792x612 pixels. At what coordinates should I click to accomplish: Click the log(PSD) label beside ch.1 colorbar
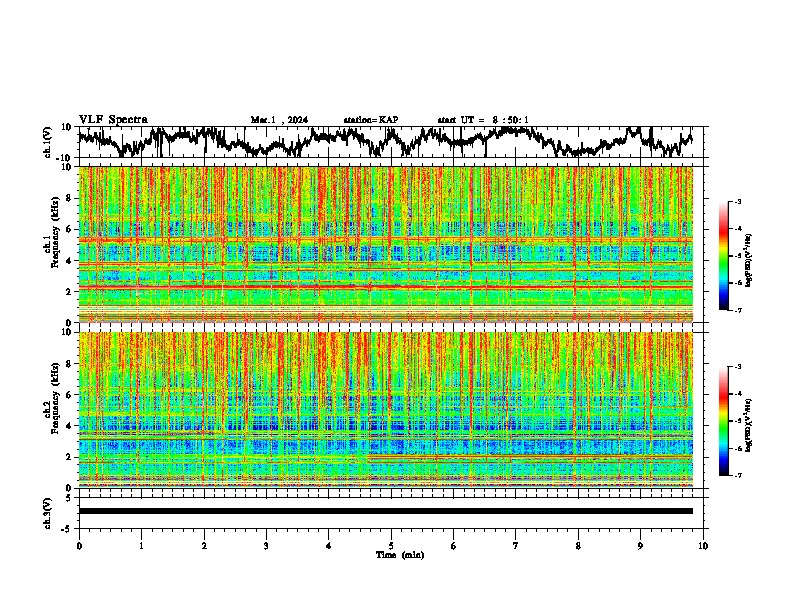click(x=749, y=260)
